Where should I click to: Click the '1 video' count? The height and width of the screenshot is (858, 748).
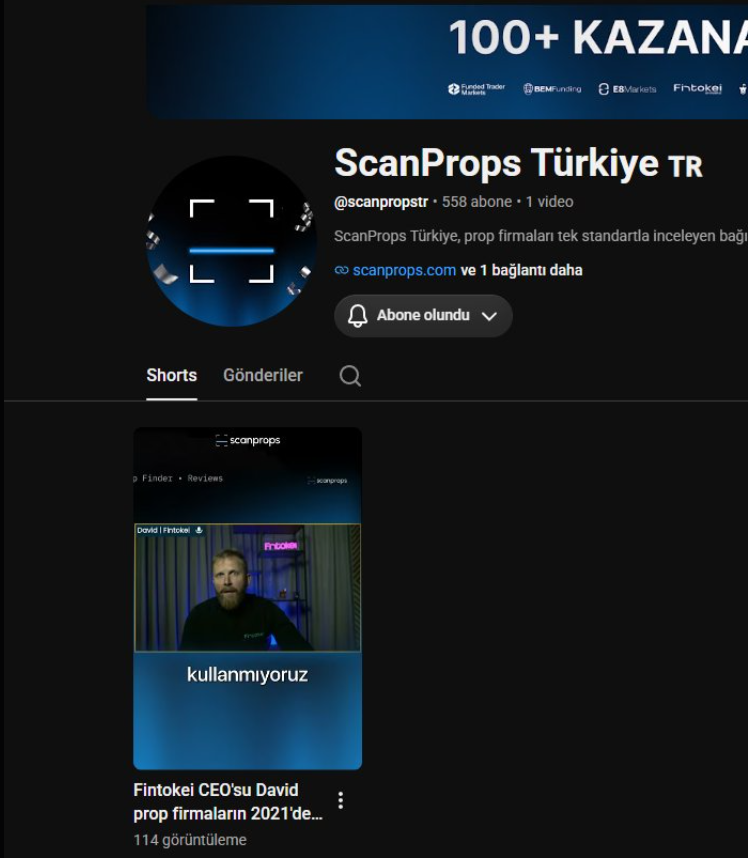[549, 202]
